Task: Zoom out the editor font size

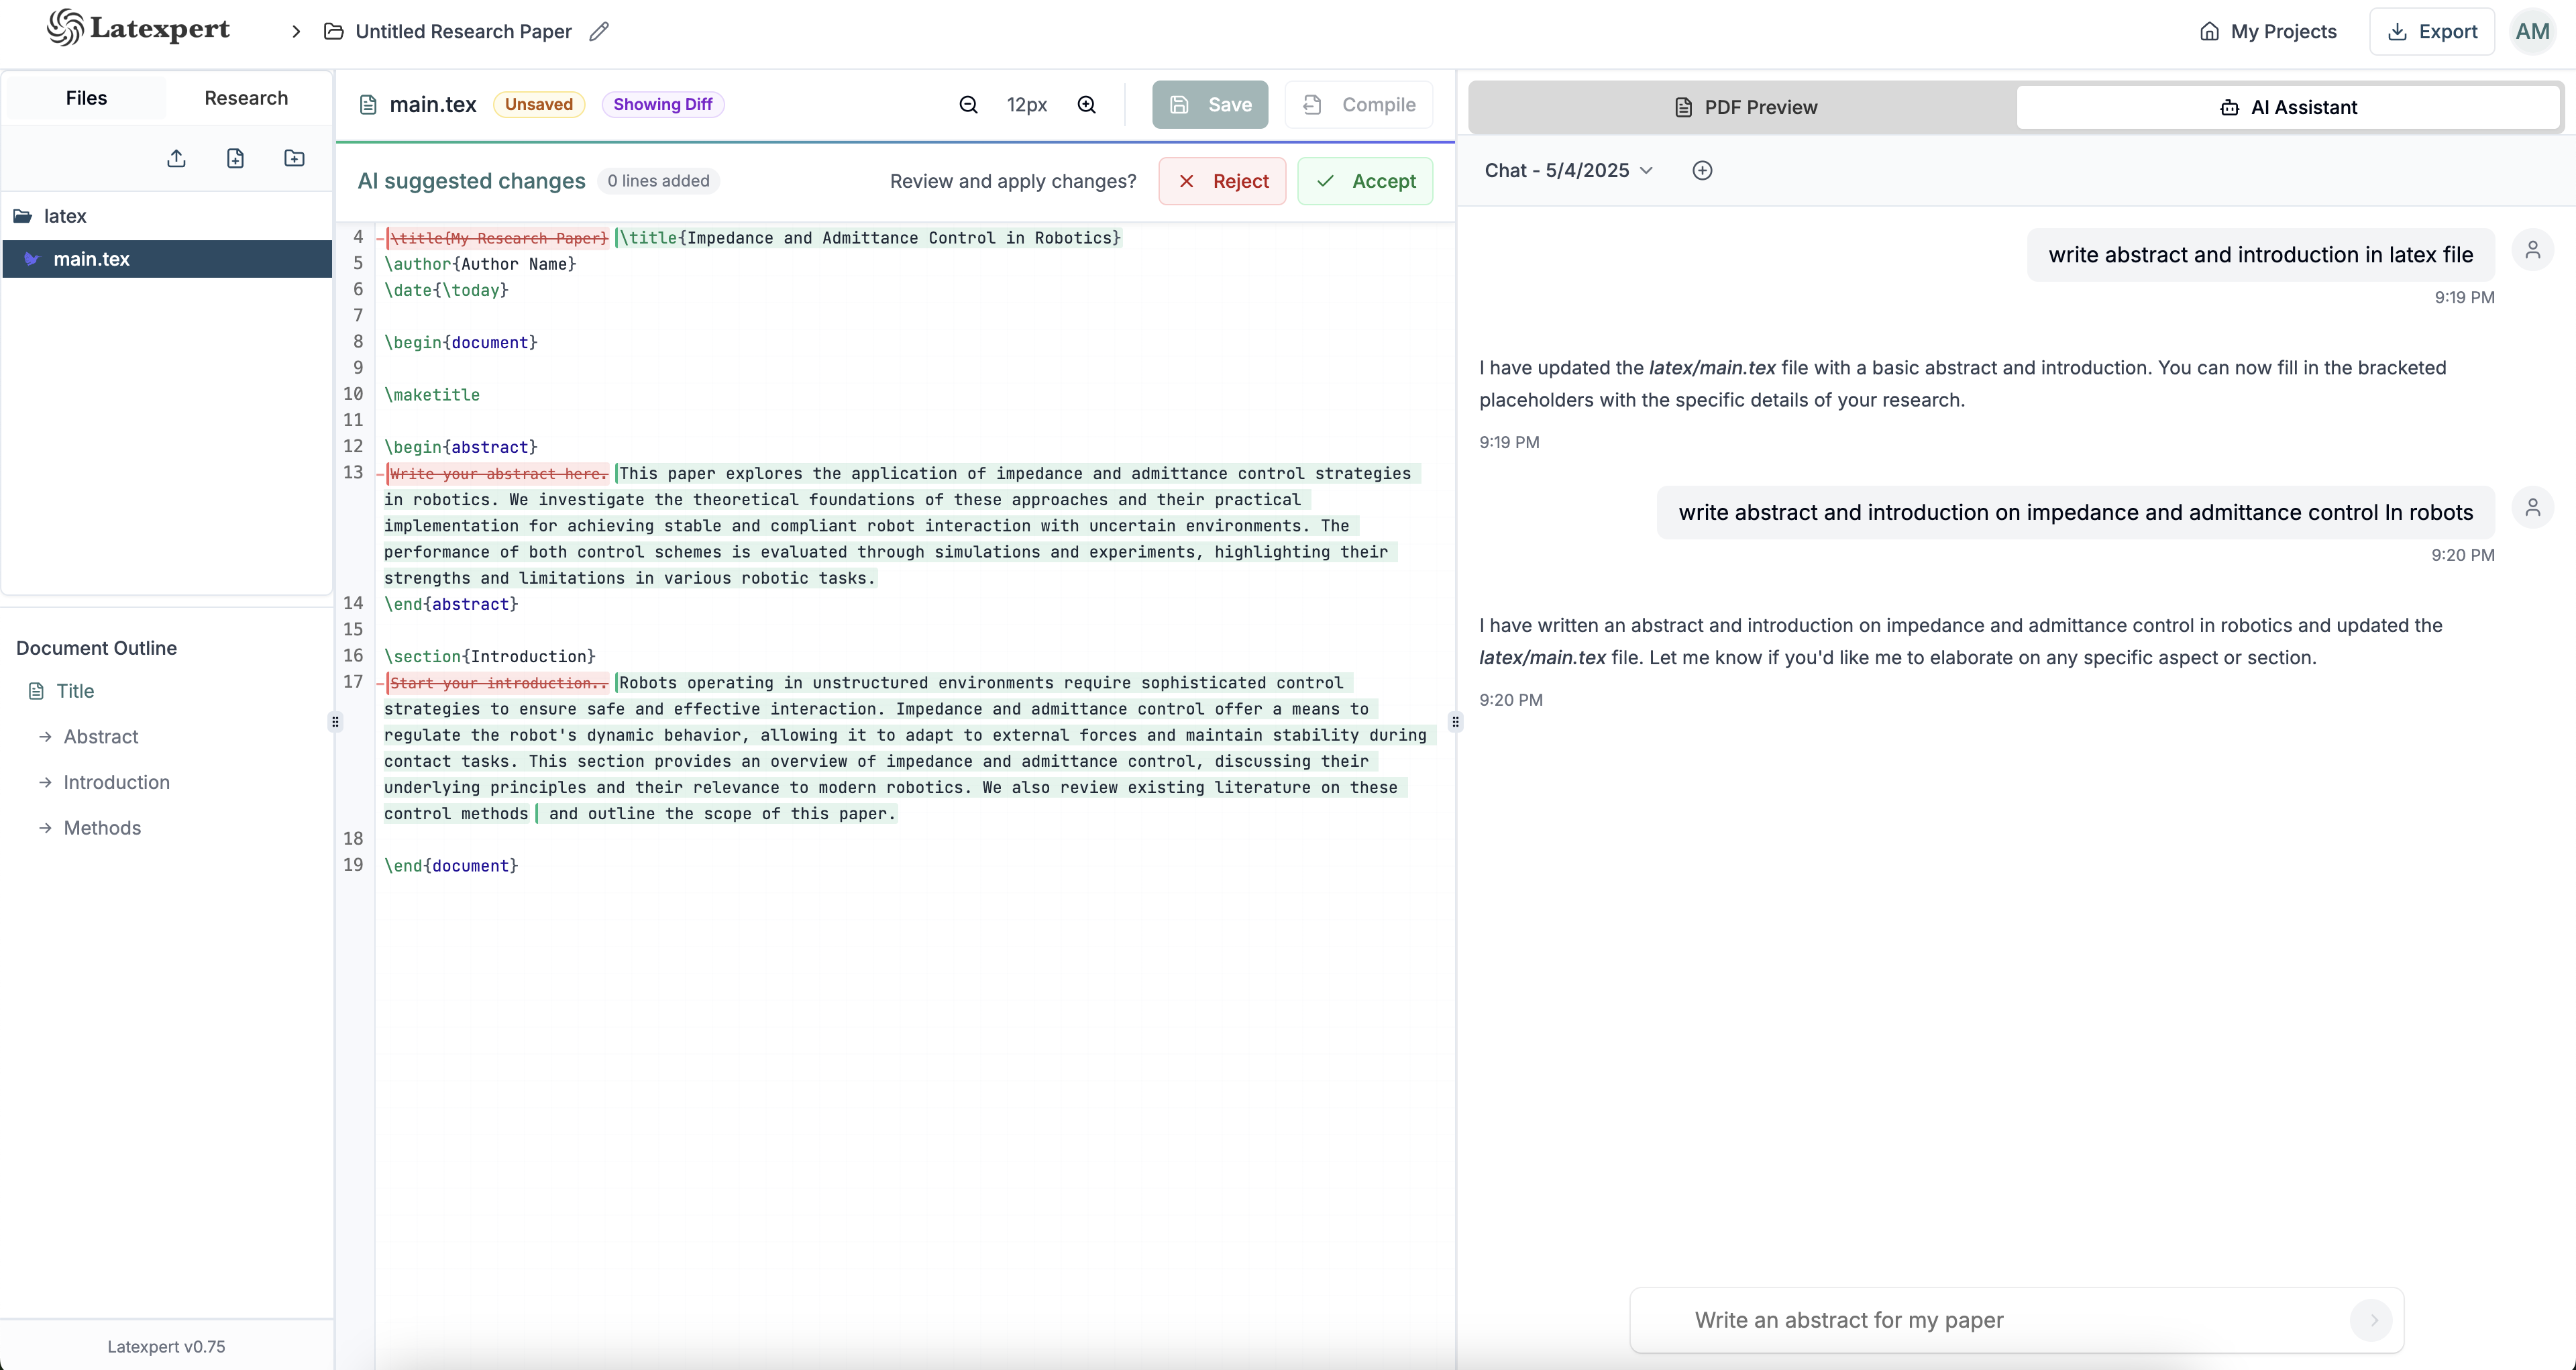Action: [967, 104]
